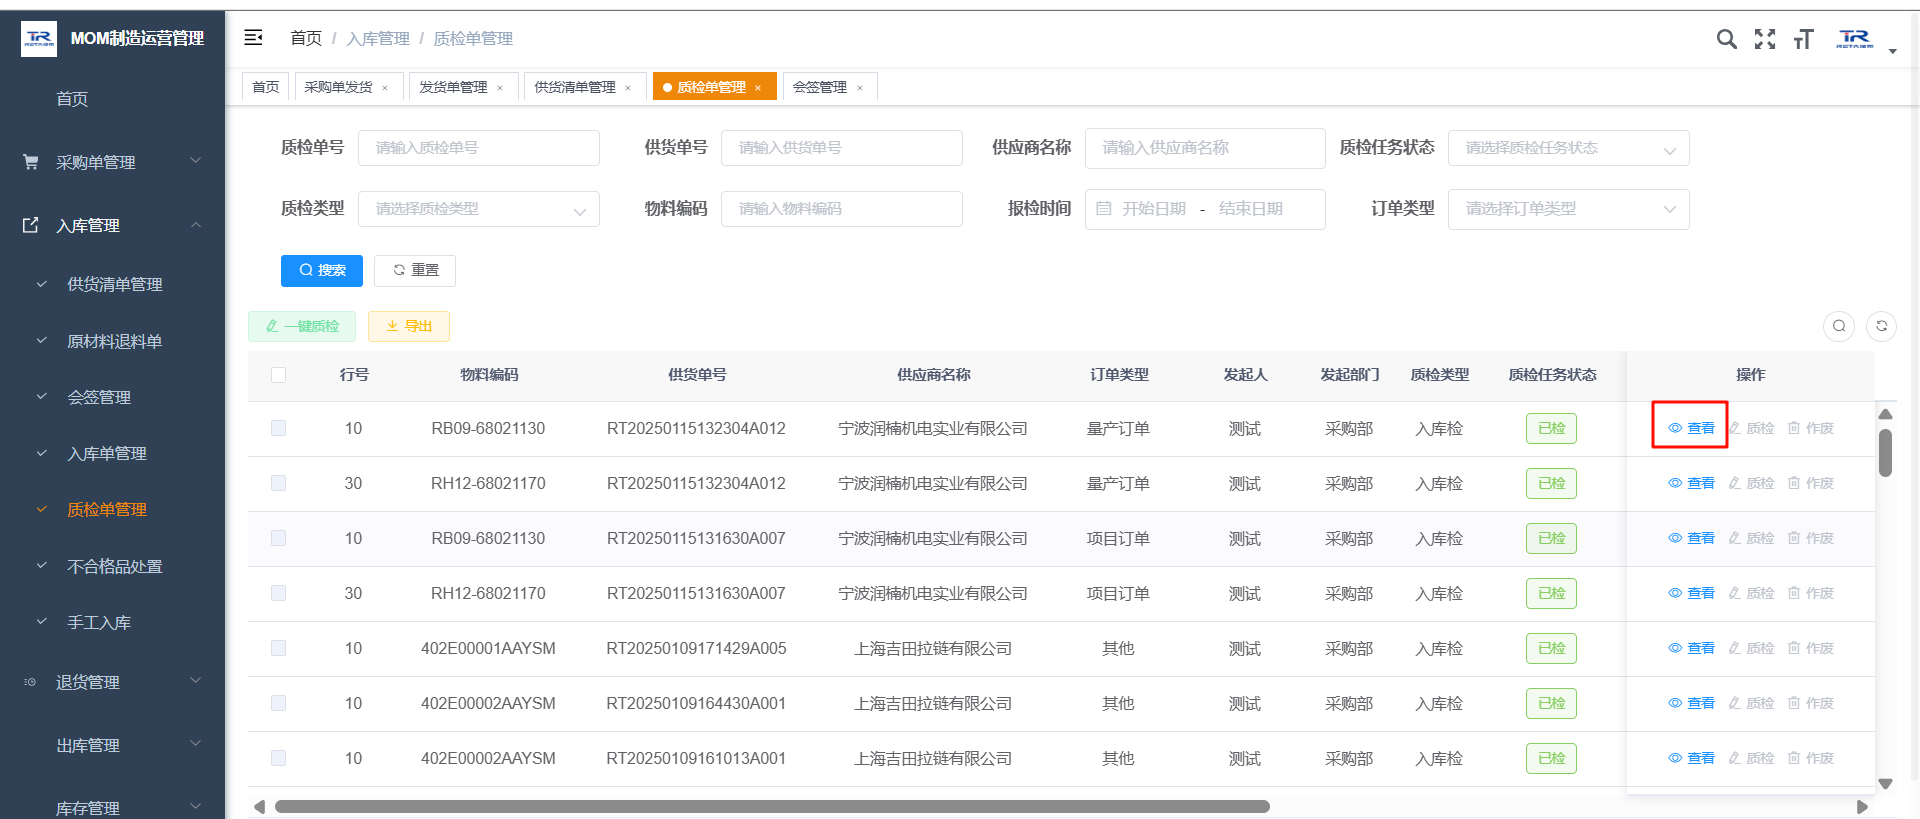Click 质检 for RB09-68021130 RT20250115131630A007 row
Viewport: 1920px width, 819px height.
1751,538
